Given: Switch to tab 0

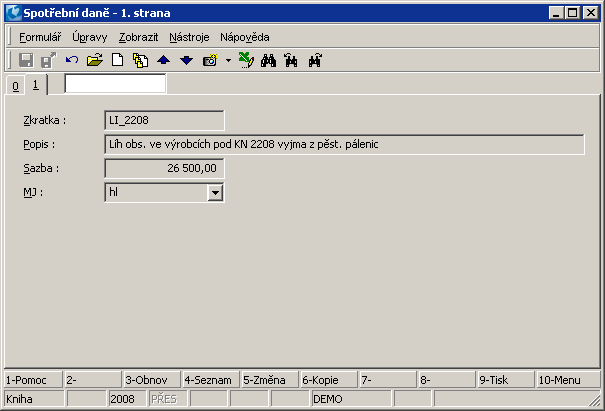Looking at the screenshot, I should point(15,86).
